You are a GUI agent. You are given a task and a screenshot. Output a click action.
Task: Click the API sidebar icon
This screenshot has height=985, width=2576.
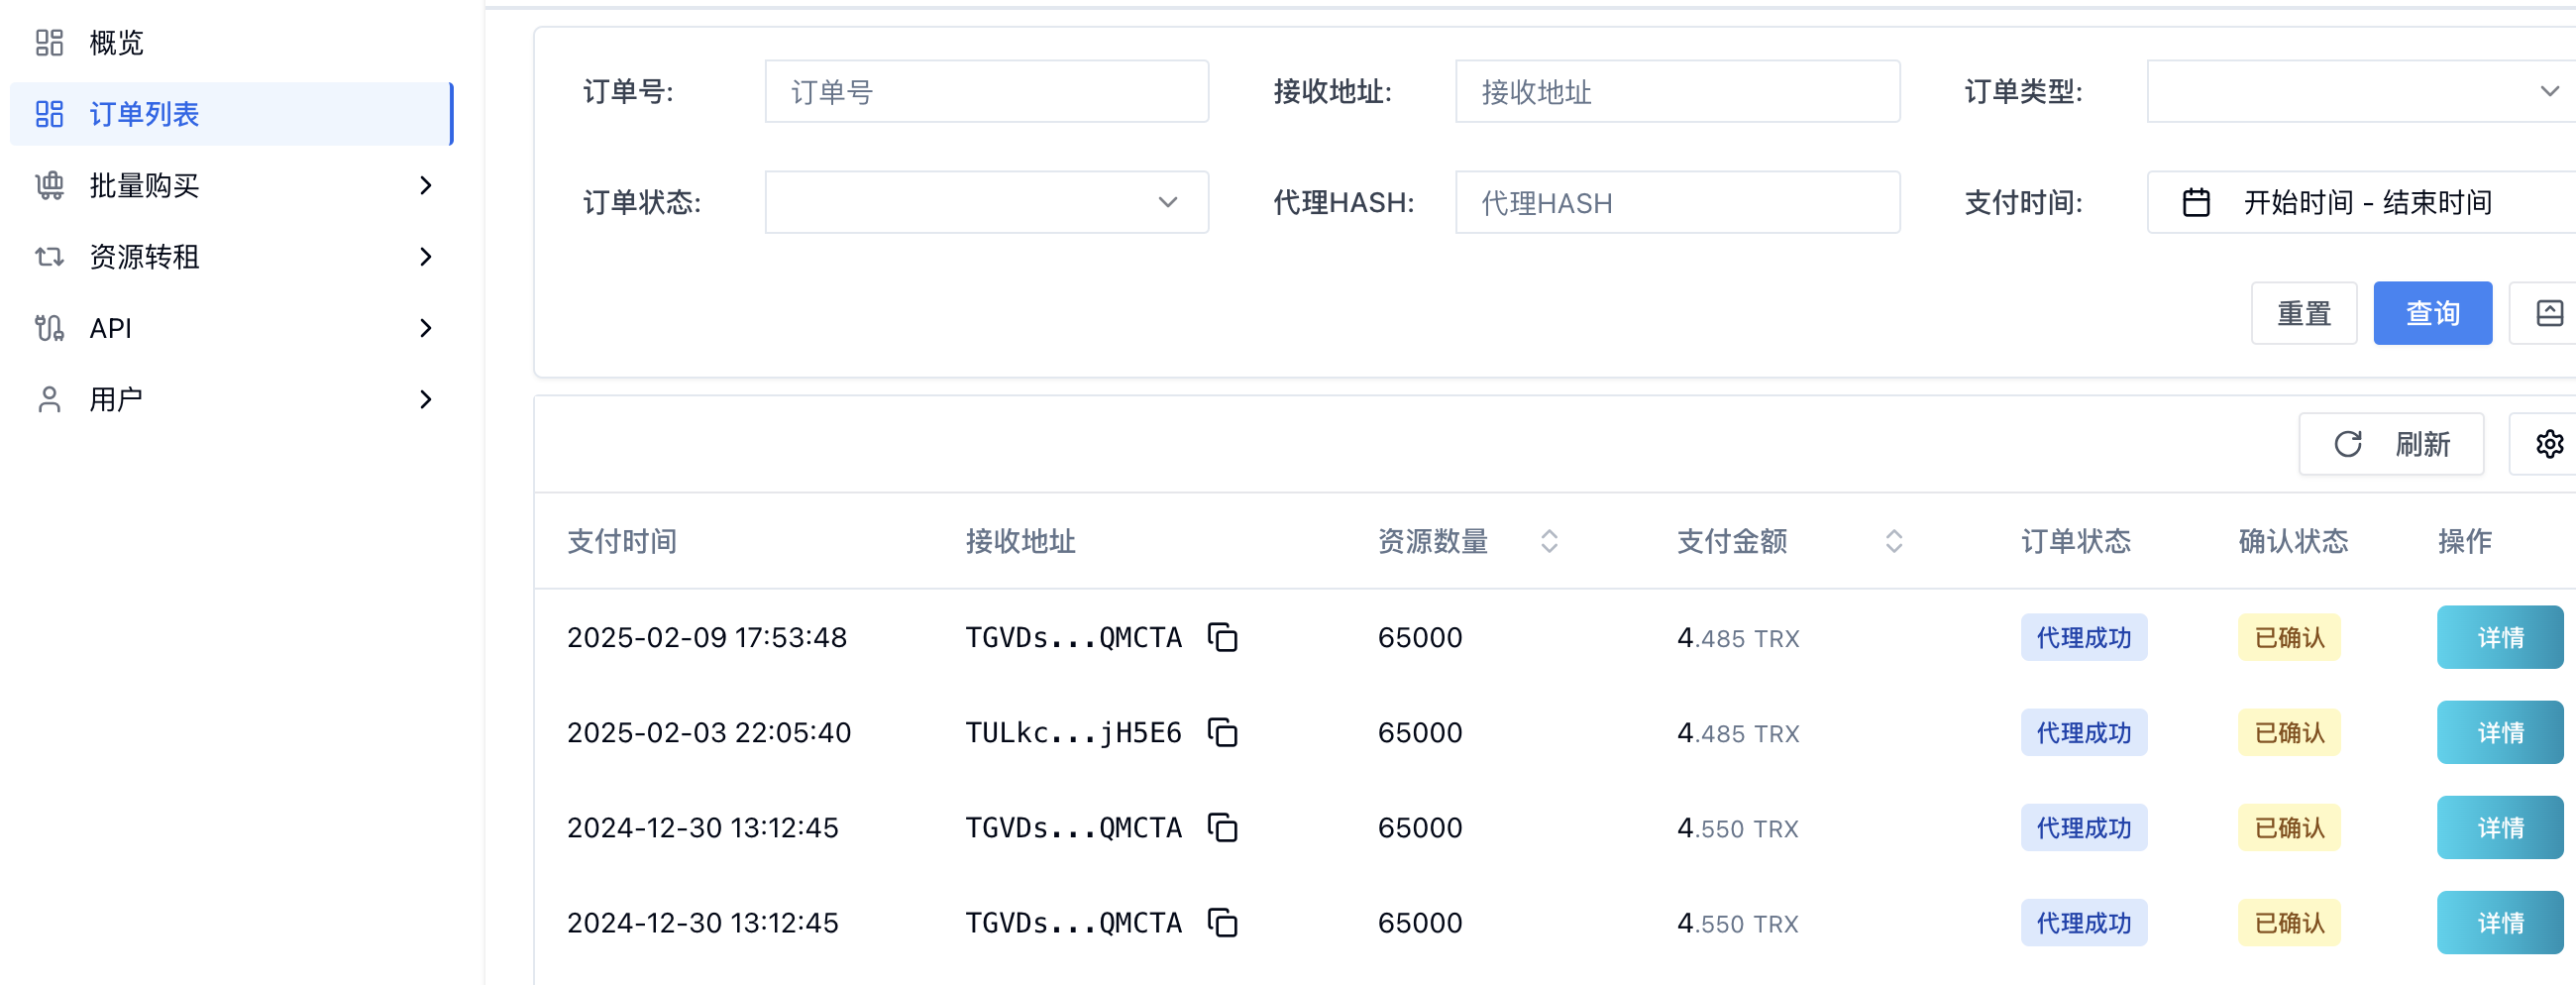click(49, 328)
